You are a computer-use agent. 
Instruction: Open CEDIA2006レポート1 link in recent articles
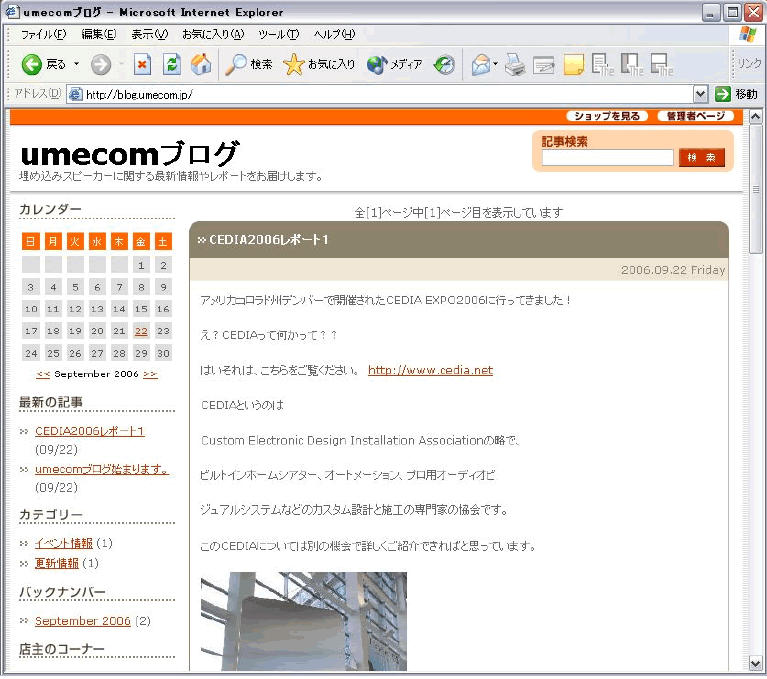90,431
